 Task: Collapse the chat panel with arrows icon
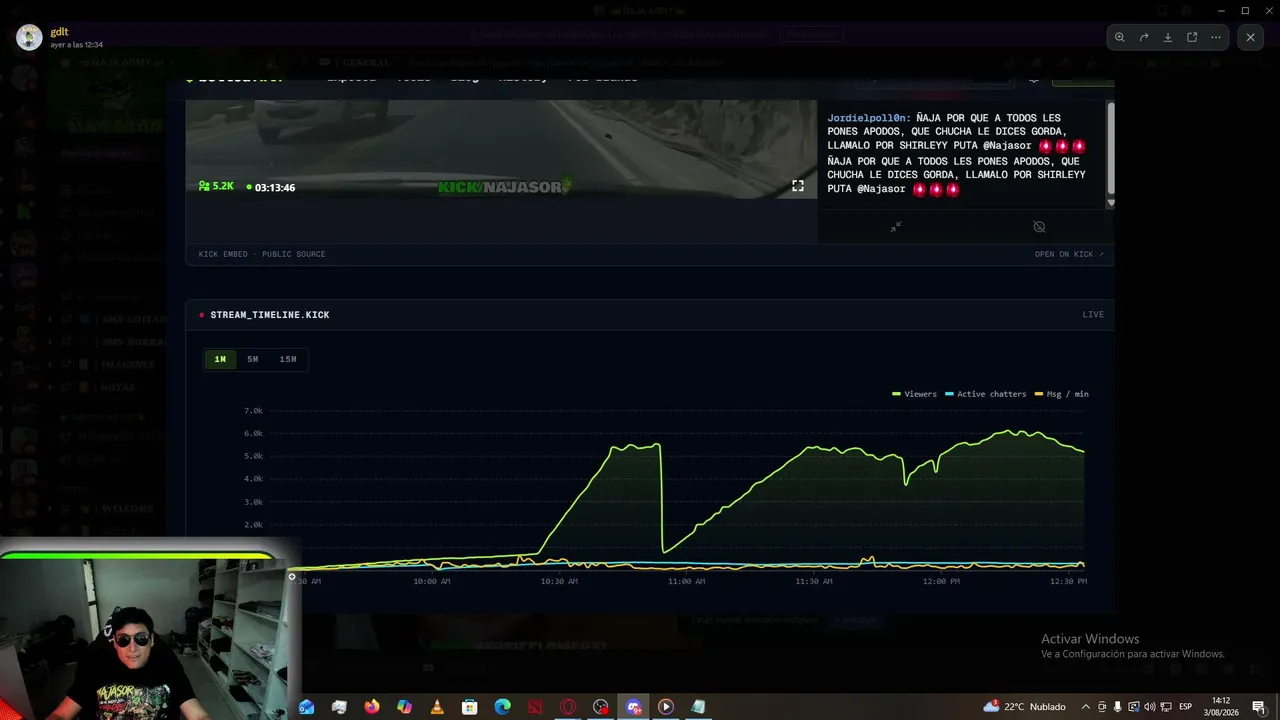point(896,227)
